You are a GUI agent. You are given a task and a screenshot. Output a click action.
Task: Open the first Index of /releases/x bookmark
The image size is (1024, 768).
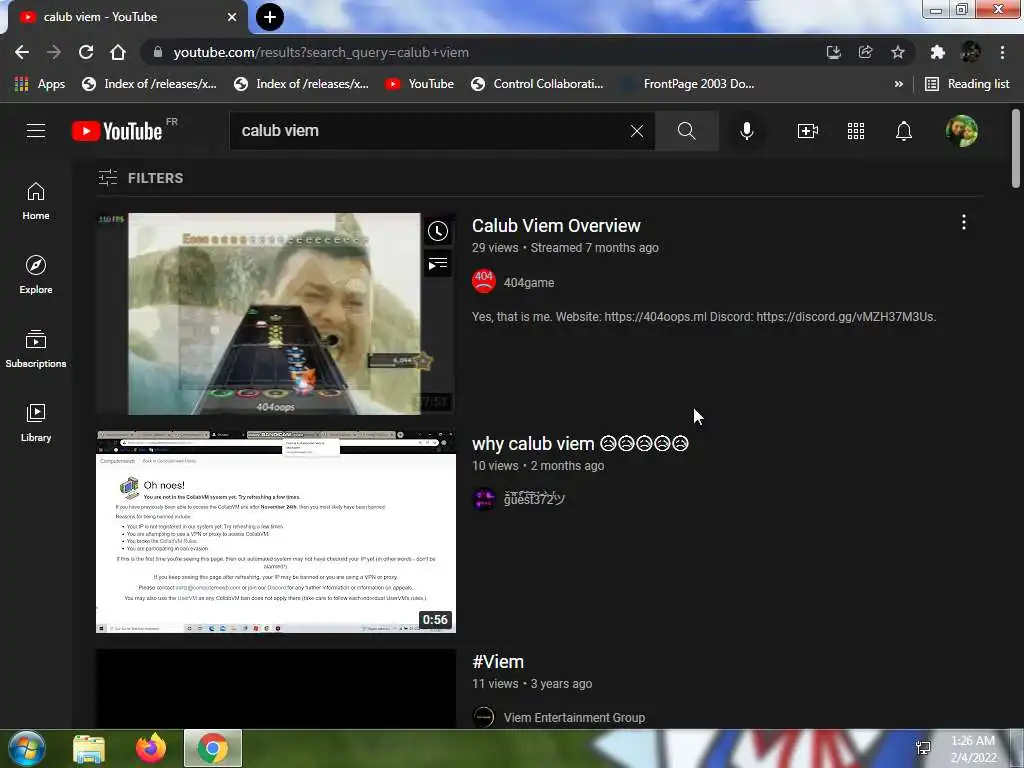150,84
